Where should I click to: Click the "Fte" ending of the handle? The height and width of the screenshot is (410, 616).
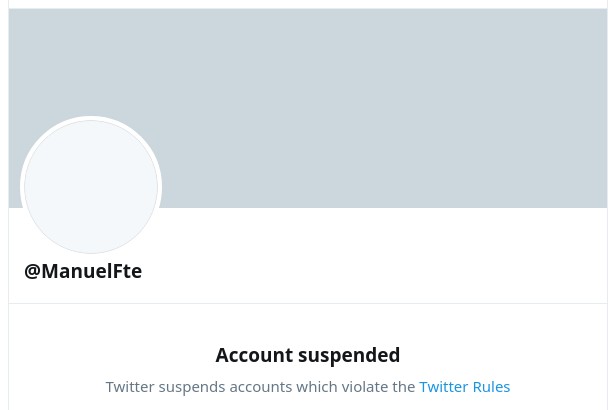point(127,271)
